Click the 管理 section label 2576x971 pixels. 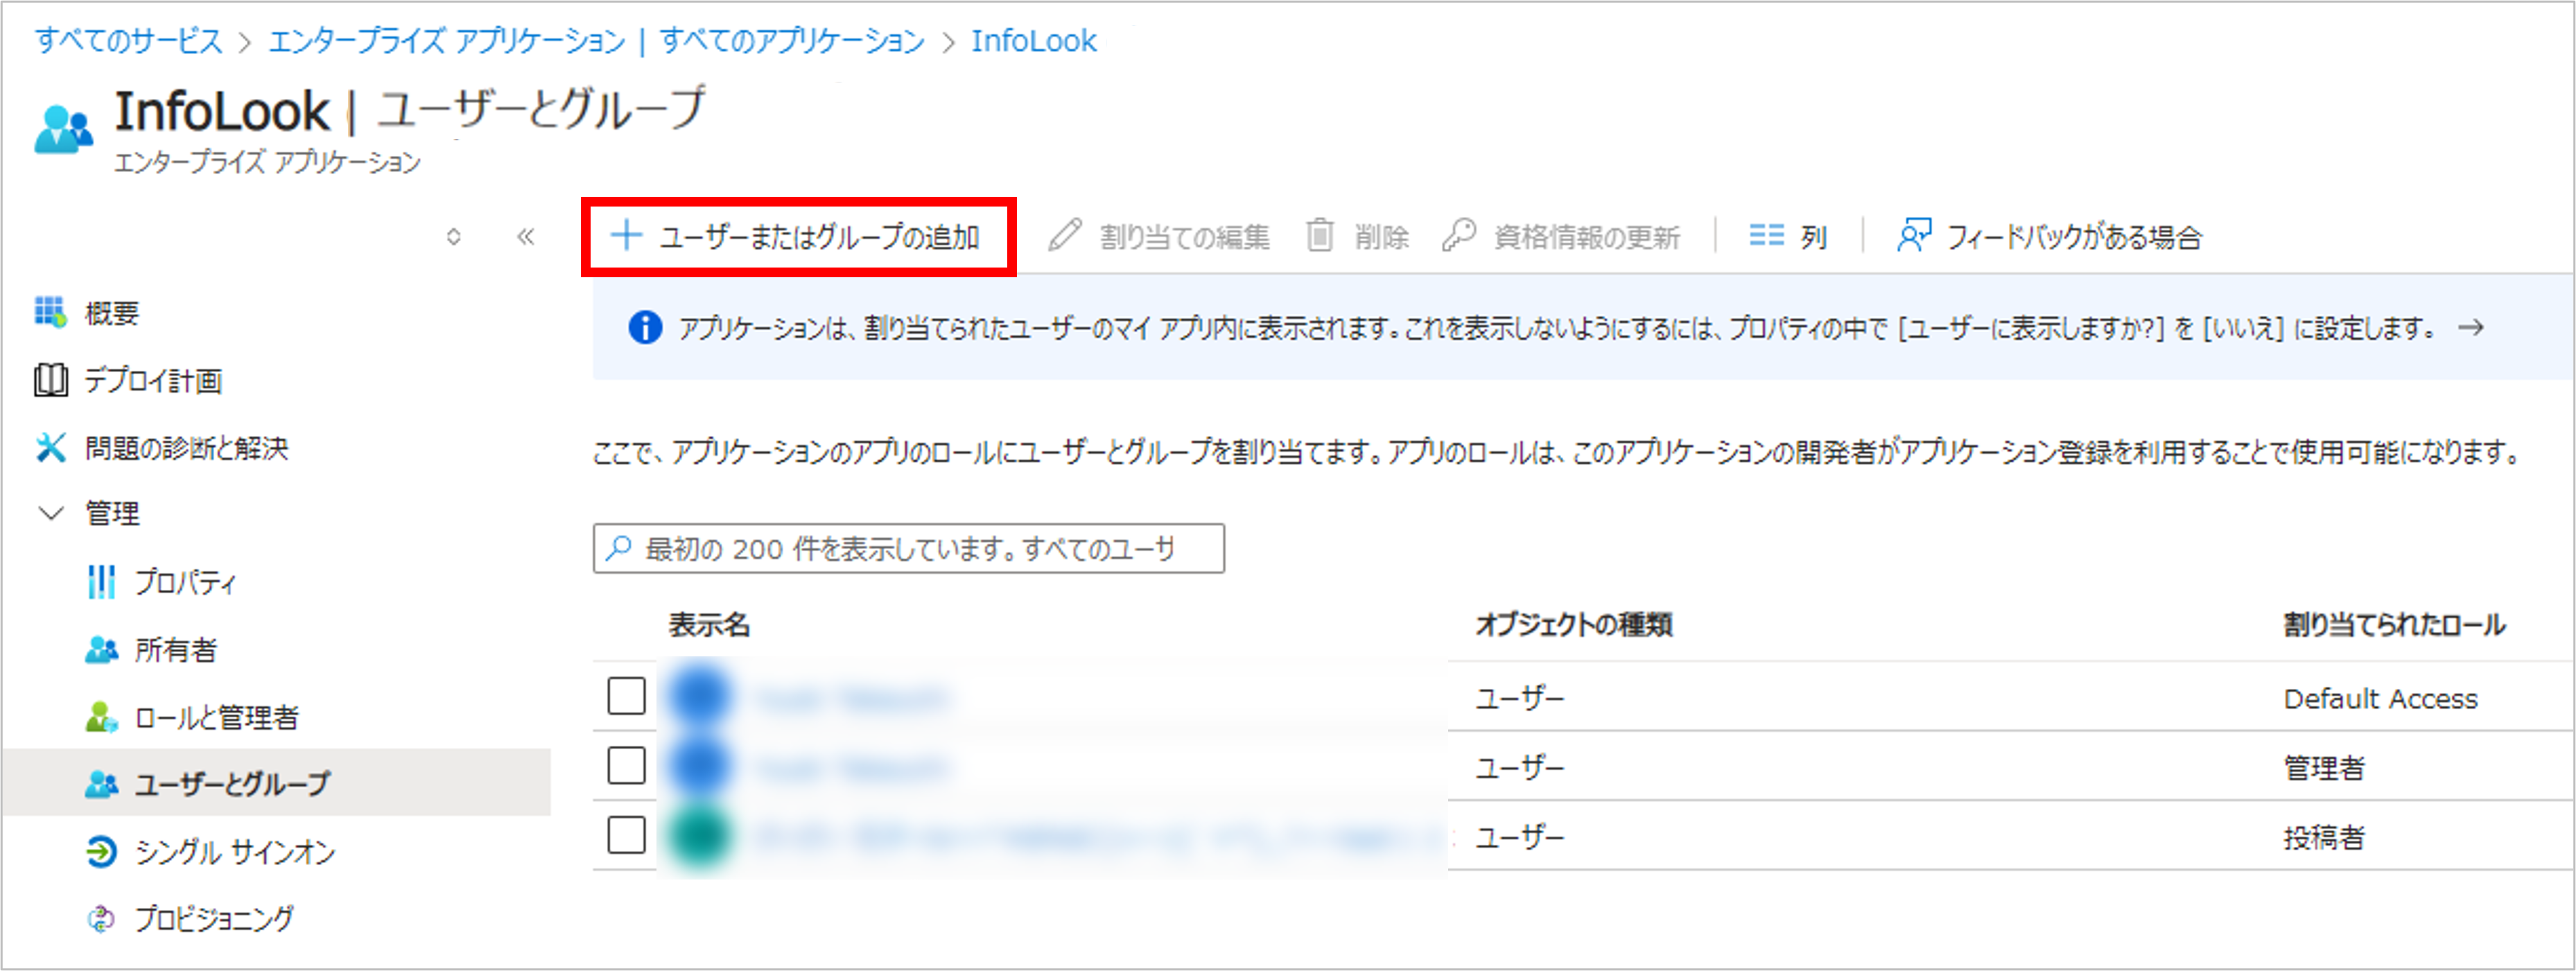point(112,514)
